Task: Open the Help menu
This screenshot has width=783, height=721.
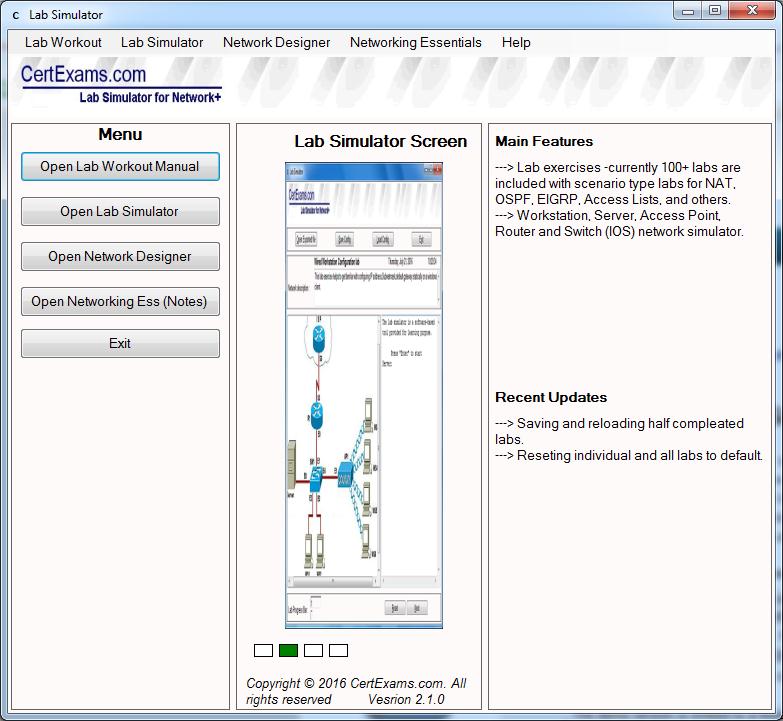Action: [x=516, y=42]
